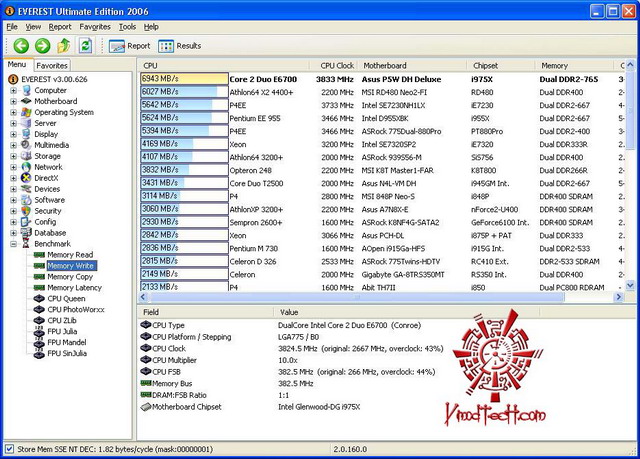The width and height of the screenshot is (640, 459).
Task: Select FPU Mandel benchmark
Action: (67, 343)
